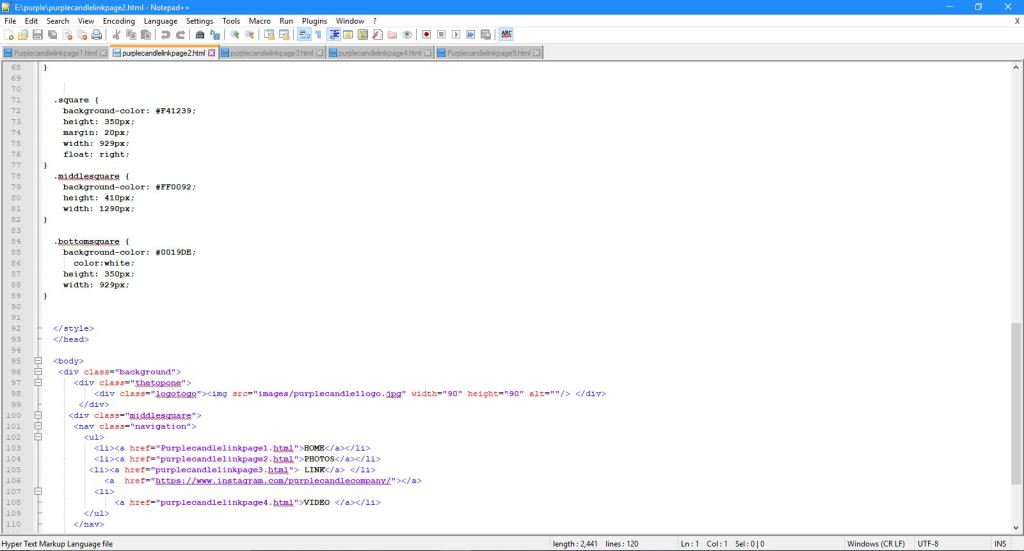Click the Zoom In toolbar icon
This screenshot has height=551, width=1024.
click(235, 34)
